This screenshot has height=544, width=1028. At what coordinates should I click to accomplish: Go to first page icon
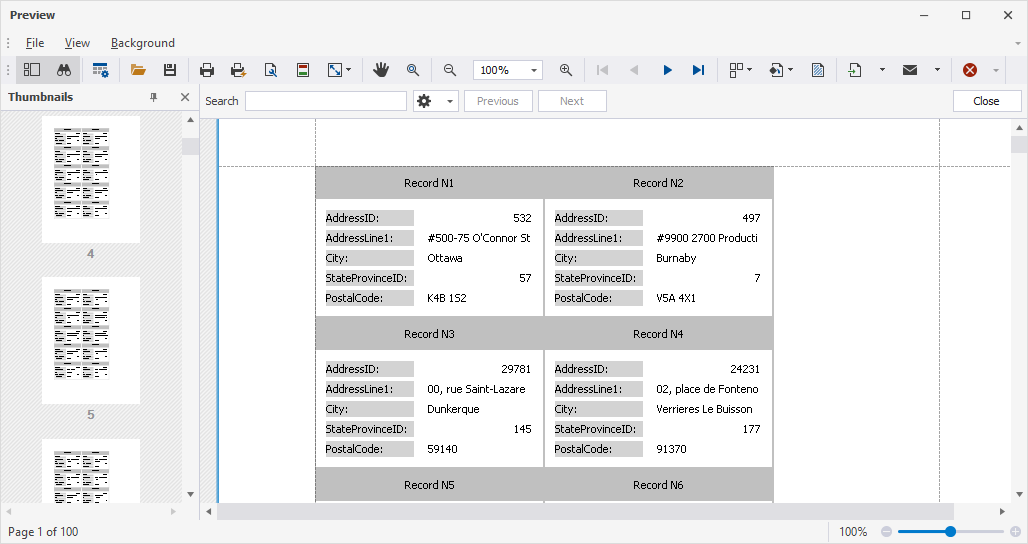click(x=603, y=69)
